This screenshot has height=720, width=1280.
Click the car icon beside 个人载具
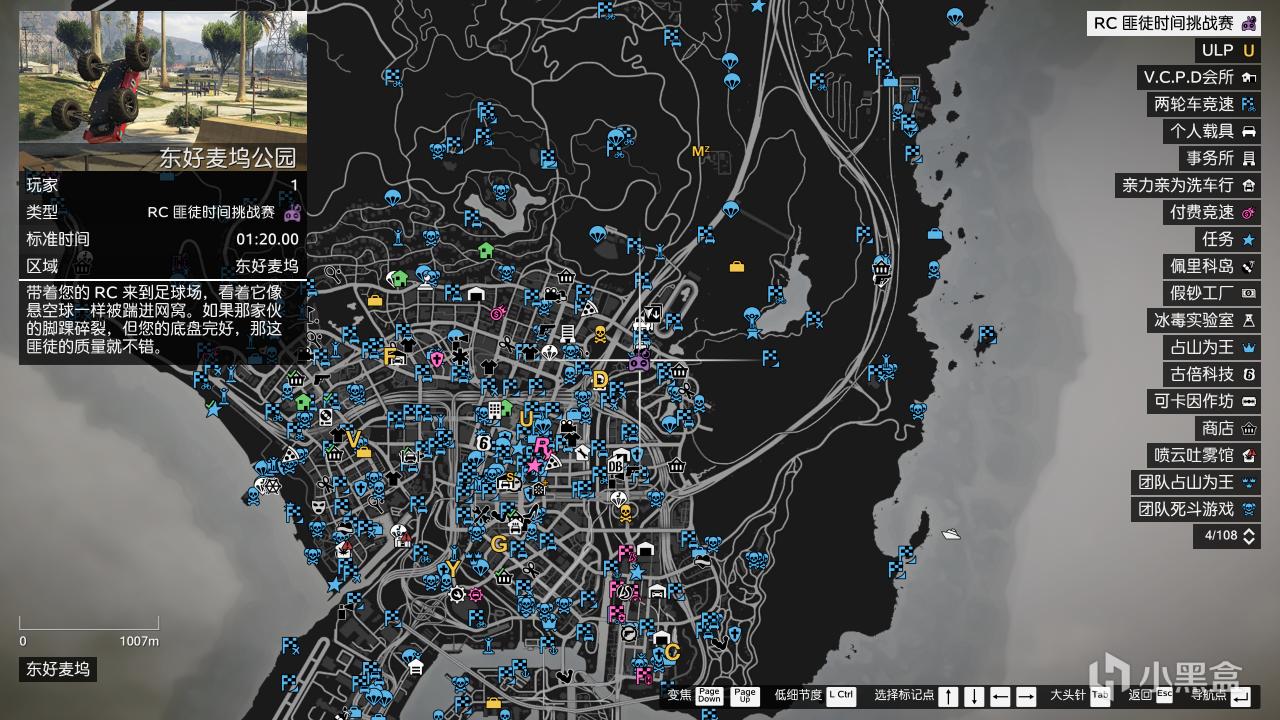point(1248,131)
